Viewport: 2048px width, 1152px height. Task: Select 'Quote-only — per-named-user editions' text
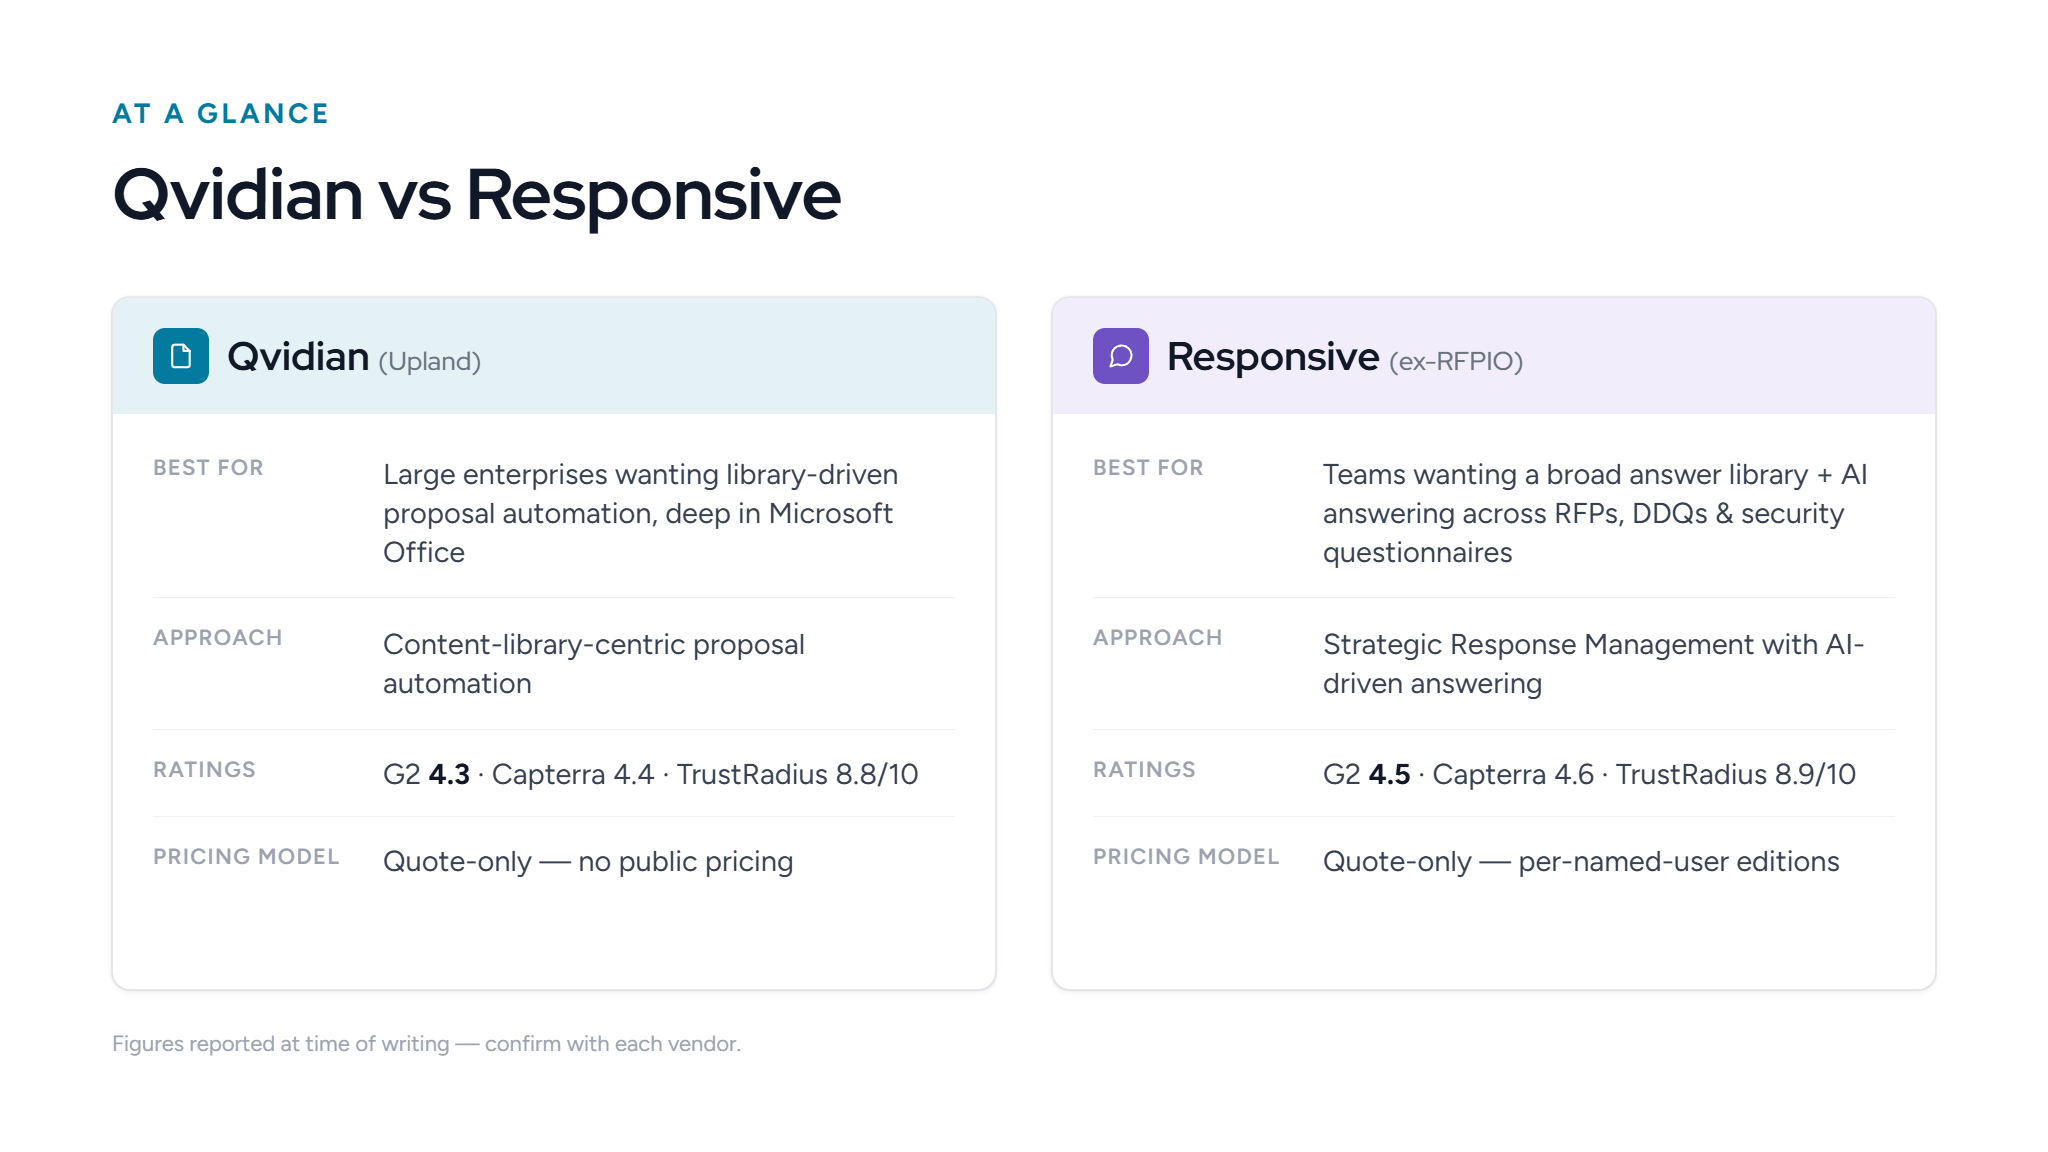1581,862
